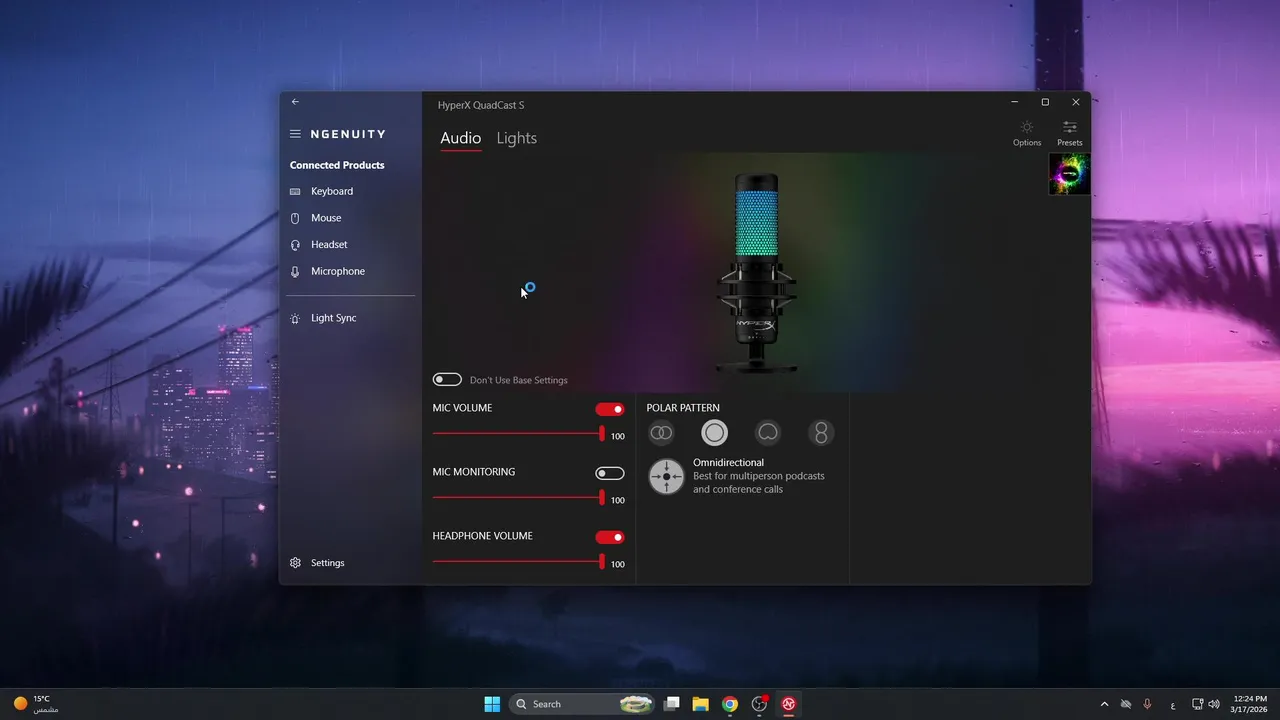The height and width of the screenshot is (720, 1280).
Task: Click the mouse icon in the sidebar
Action: tap(295, 218)
